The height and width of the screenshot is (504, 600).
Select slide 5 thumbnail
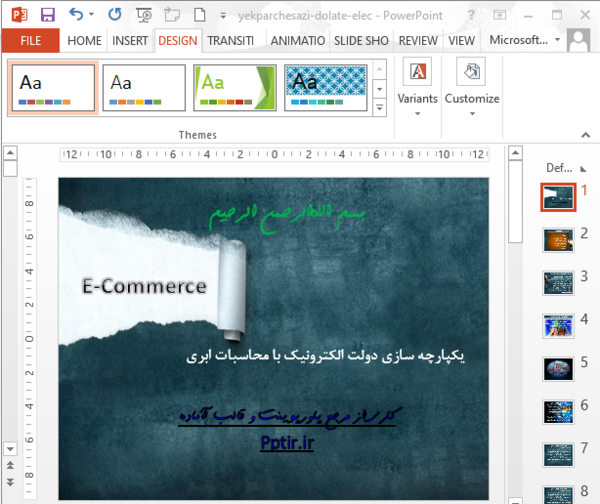pyautogui.click(x=558, y=369)
